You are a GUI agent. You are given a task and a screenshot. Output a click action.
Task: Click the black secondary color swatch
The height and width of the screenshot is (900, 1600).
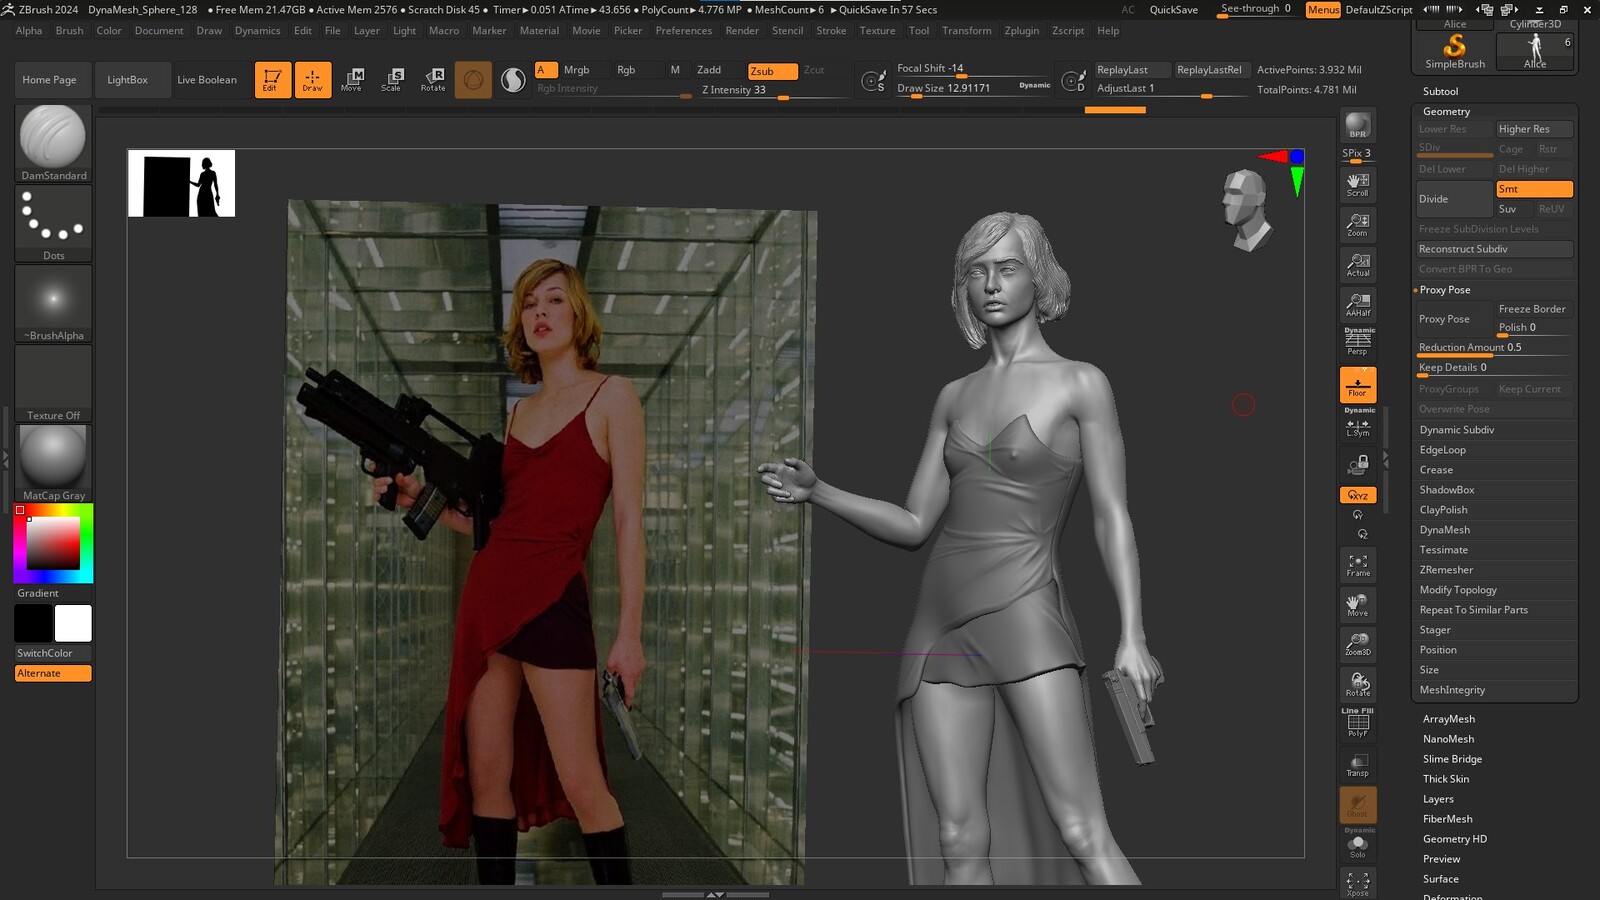pos(33,623)
